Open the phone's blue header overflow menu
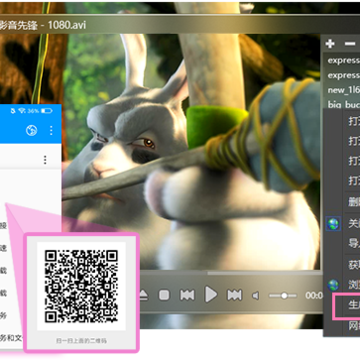Viewport: 360px width, 360px height. (51, 130)
